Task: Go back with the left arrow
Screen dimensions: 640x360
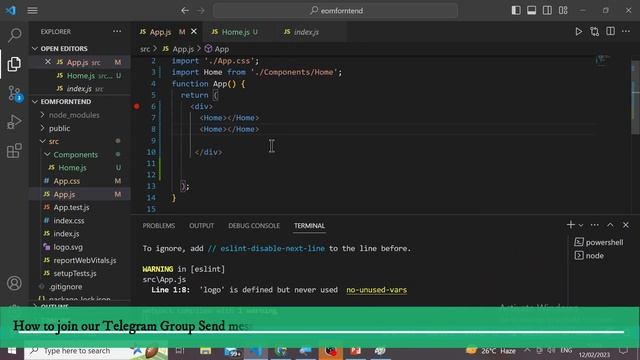Action: 185,11
